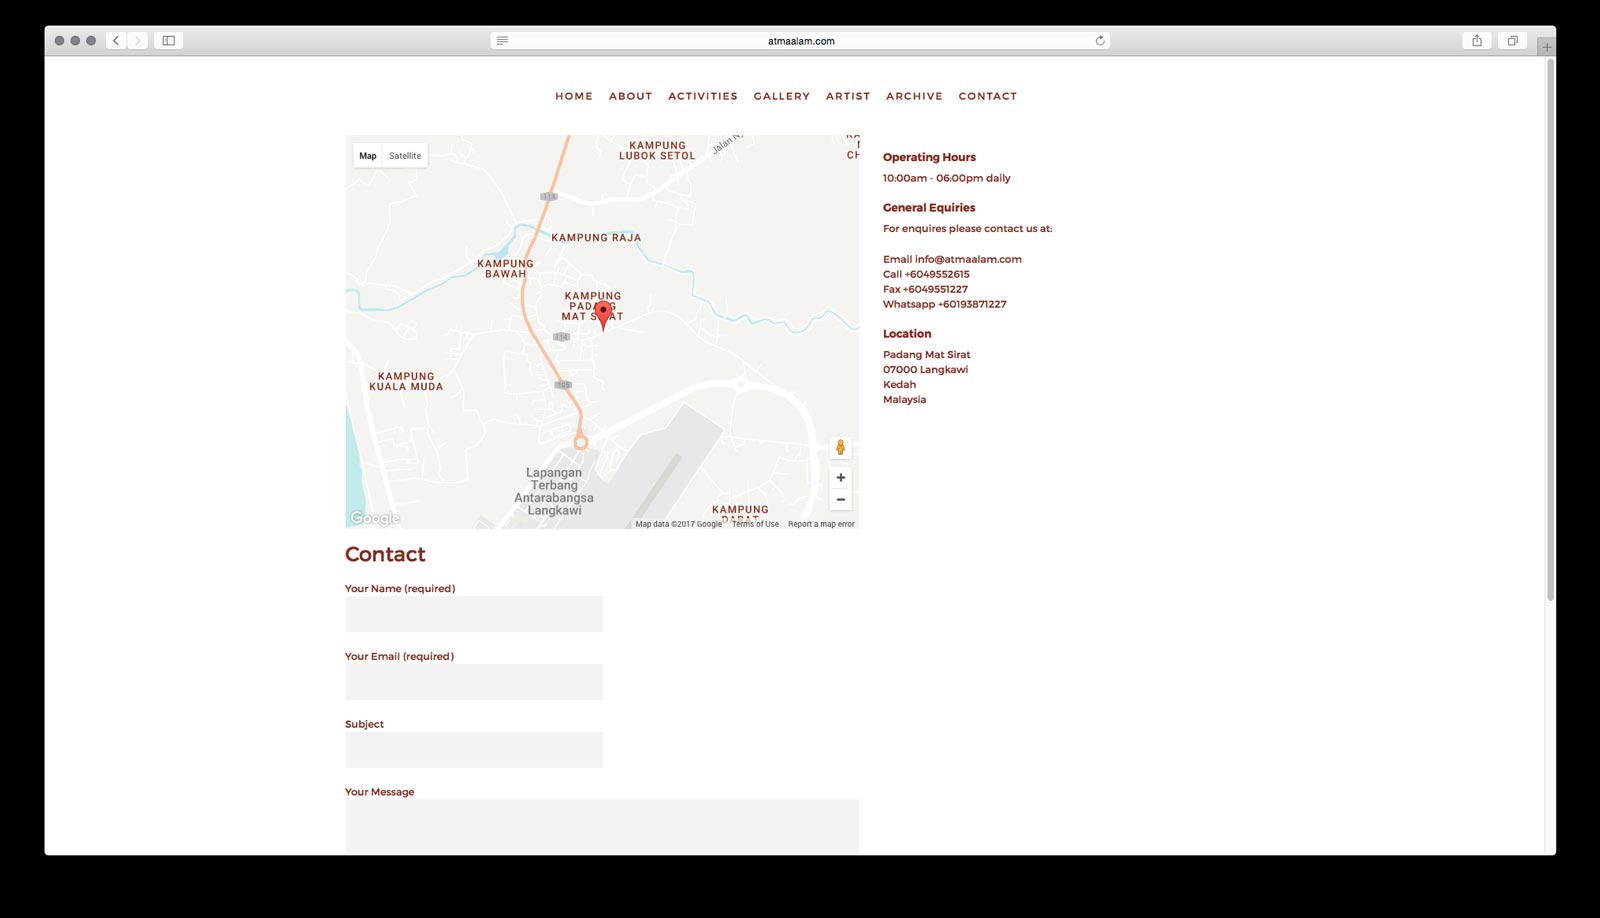Viewport: 1600px width, 918px height.
Task: Focus the Your Name input field
Action: 474,614
